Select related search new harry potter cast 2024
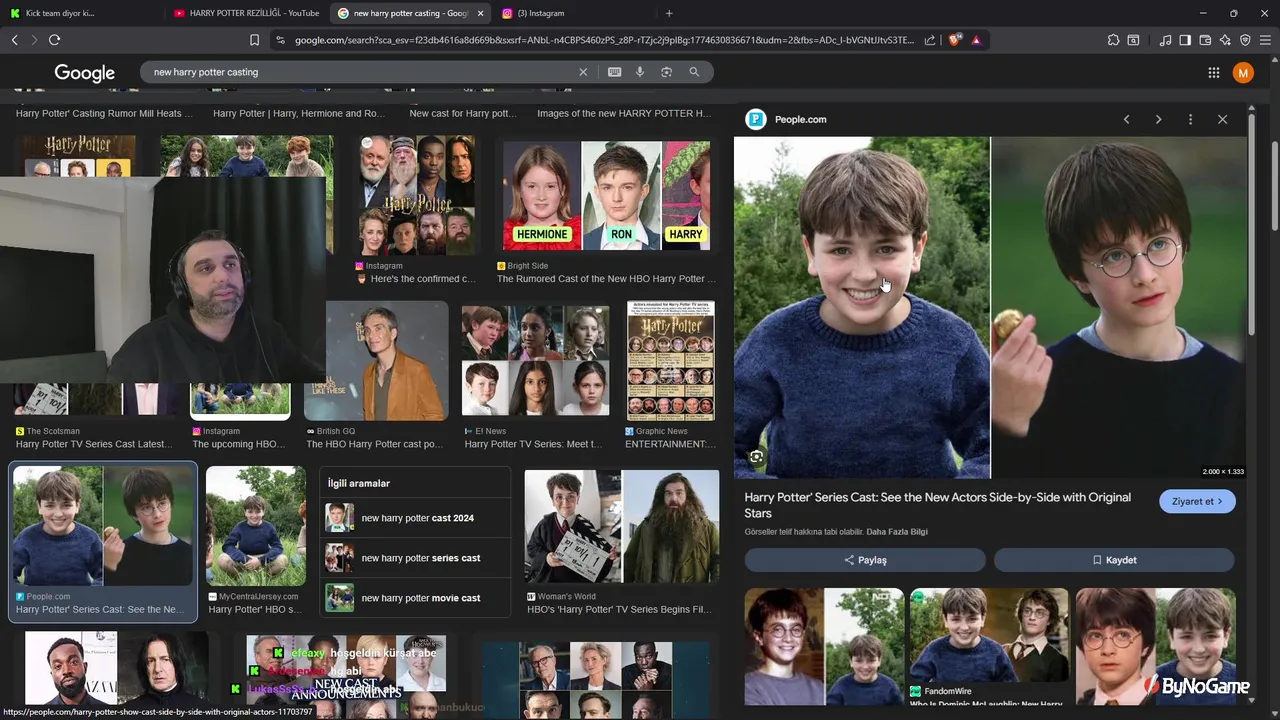1280x720 pixels. (417, 518)
